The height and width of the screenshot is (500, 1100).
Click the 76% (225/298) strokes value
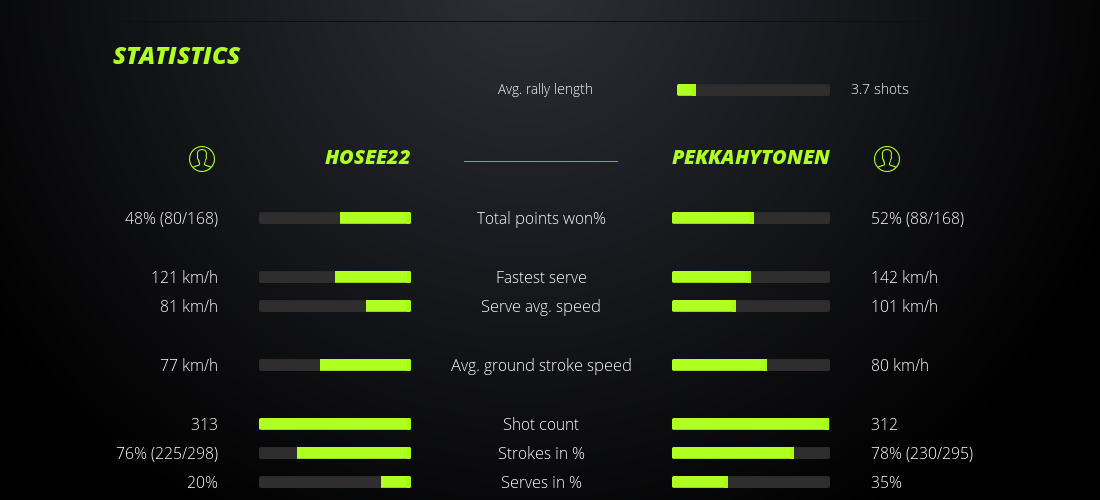(167, 453)
